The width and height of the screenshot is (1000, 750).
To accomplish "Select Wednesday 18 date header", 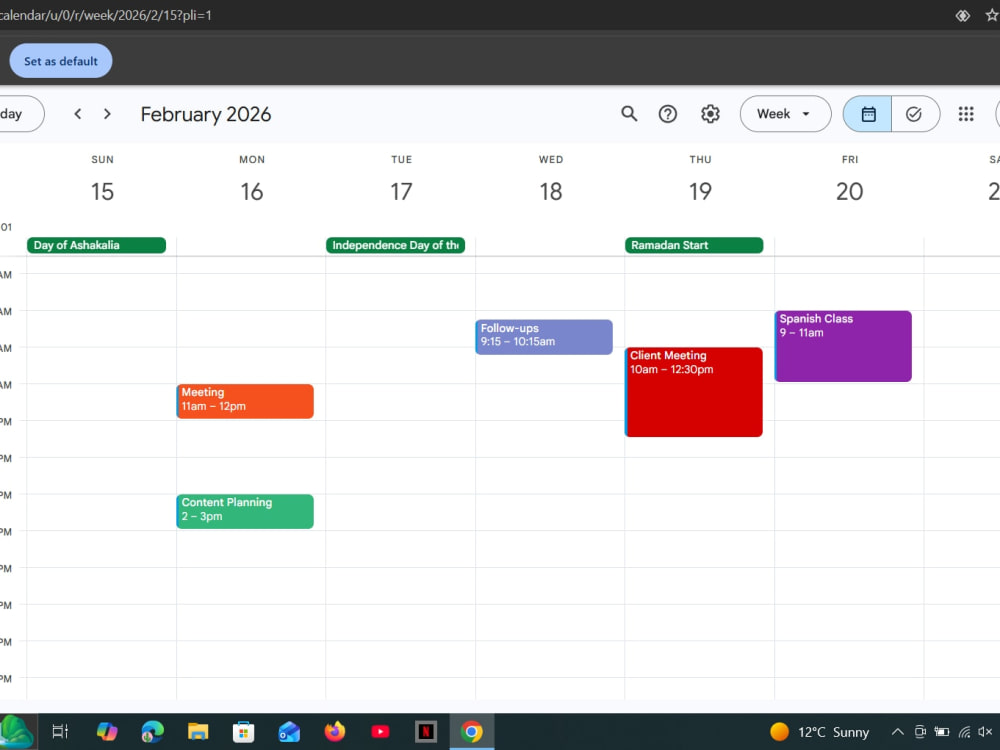I will point(551,191).
